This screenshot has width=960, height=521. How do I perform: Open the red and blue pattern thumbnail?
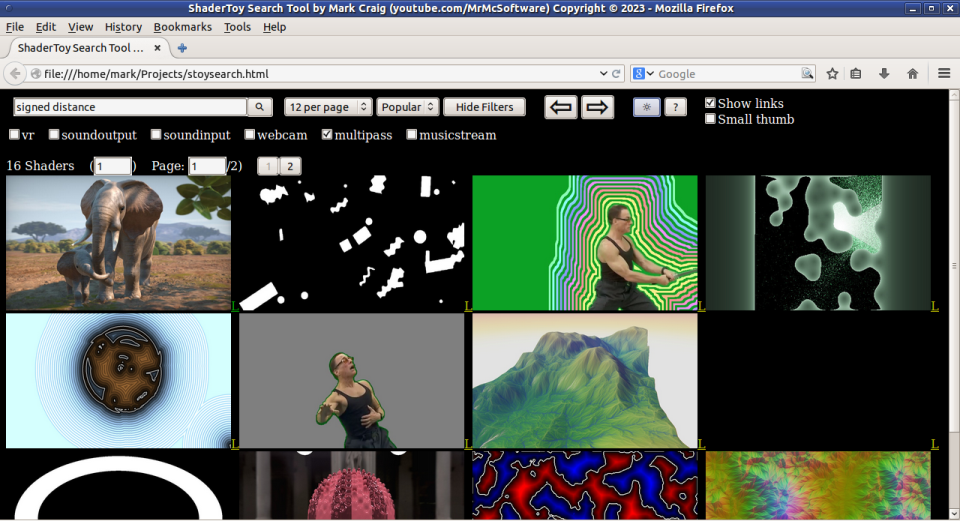pos(585,485)
